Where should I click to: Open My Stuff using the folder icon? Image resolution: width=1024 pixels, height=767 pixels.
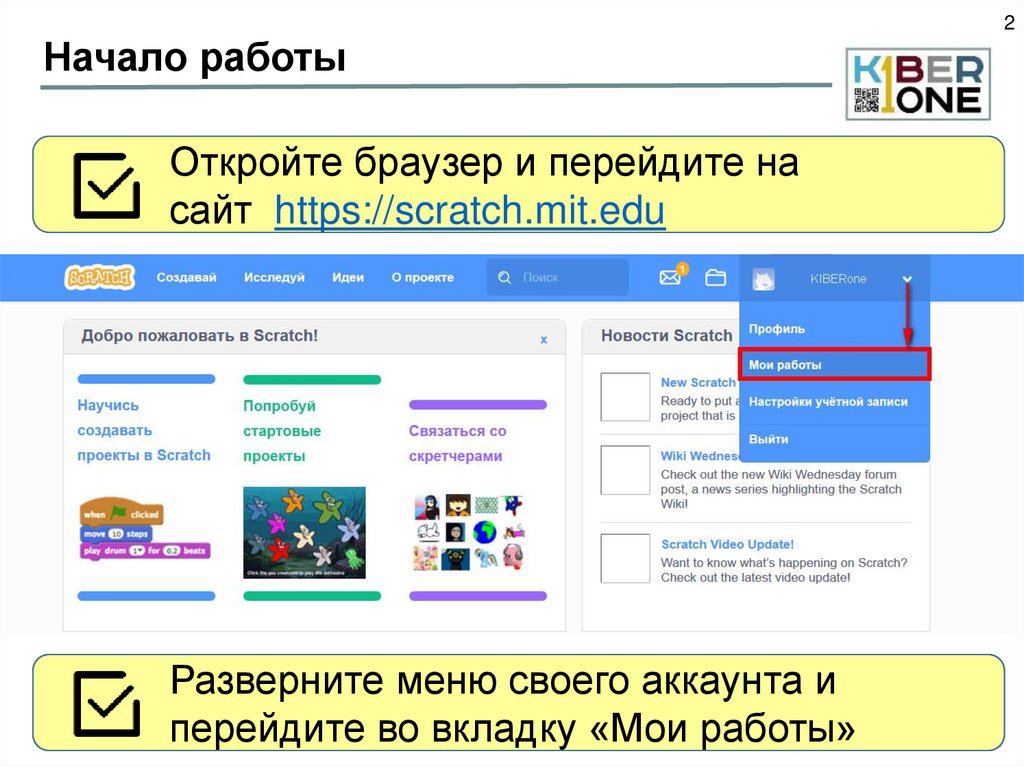tap(715, 277)
